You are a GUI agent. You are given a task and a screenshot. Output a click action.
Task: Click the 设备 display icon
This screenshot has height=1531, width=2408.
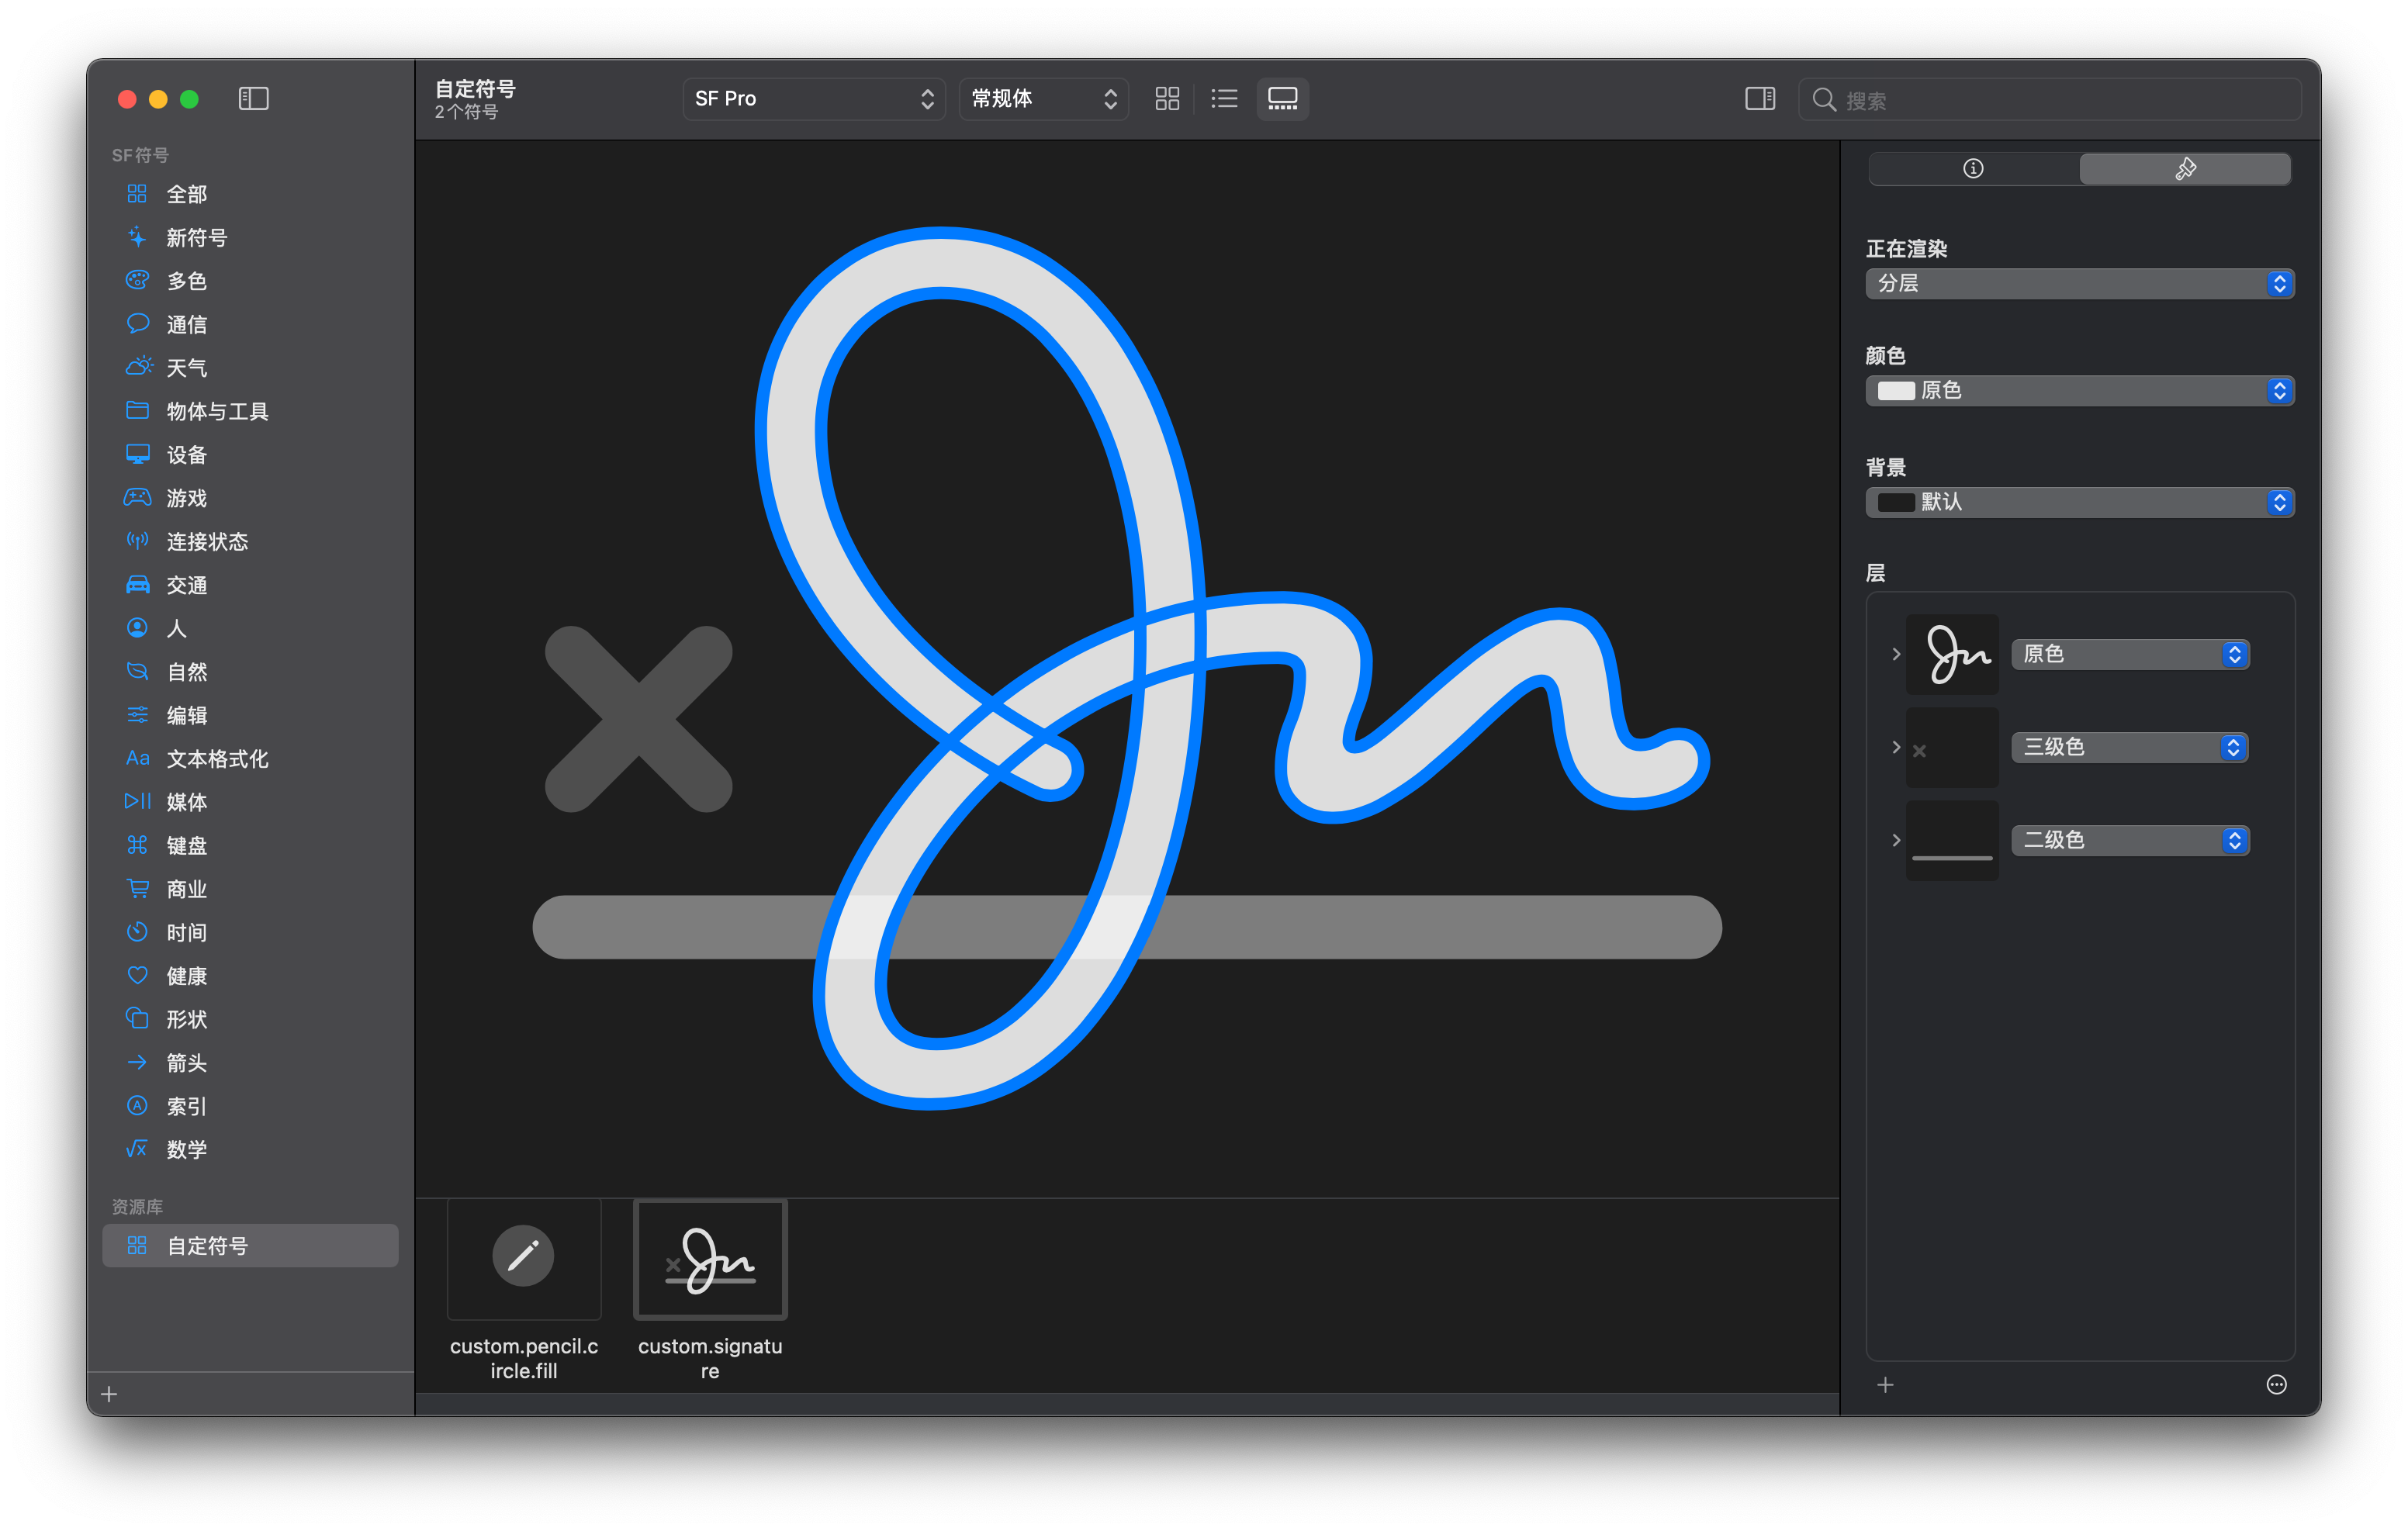pyautogui.click(x=137, y=454)
